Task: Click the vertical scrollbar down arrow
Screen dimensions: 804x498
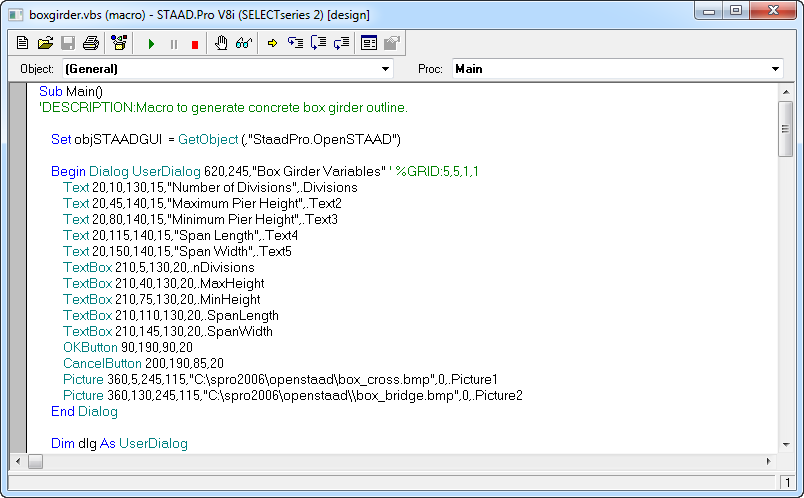Action: pos(786,445)
